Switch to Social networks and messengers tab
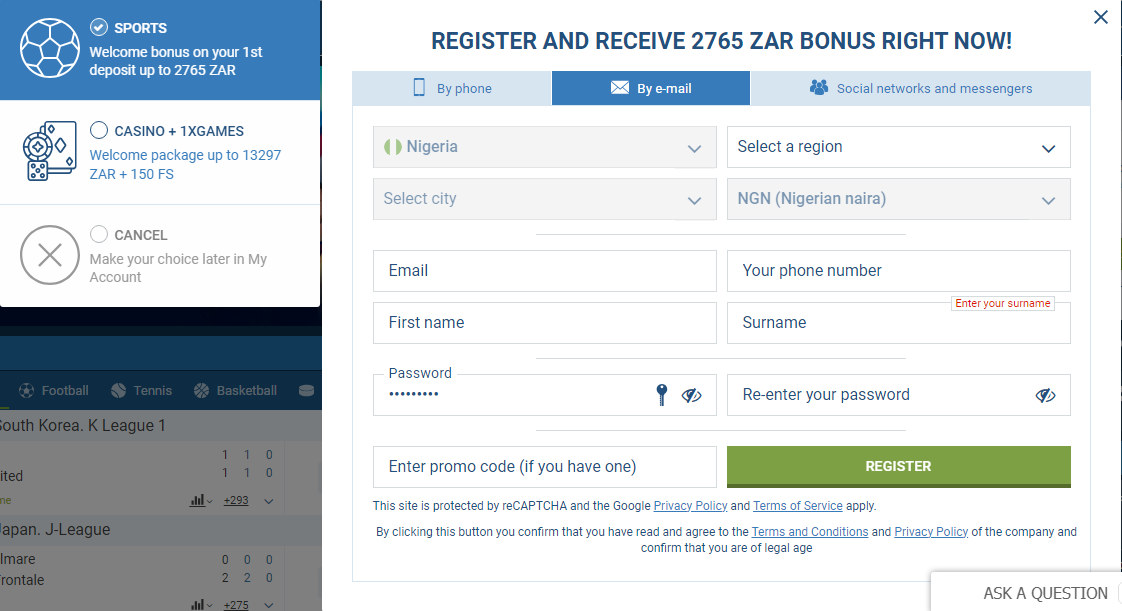The width and height of the screenshot is (1122, 611). [920, 88]
